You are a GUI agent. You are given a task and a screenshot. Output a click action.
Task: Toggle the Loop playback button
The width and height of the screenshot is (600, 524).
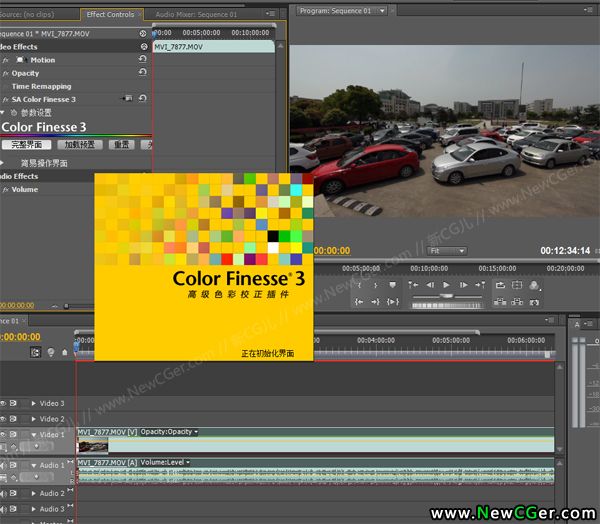(500, 285)
